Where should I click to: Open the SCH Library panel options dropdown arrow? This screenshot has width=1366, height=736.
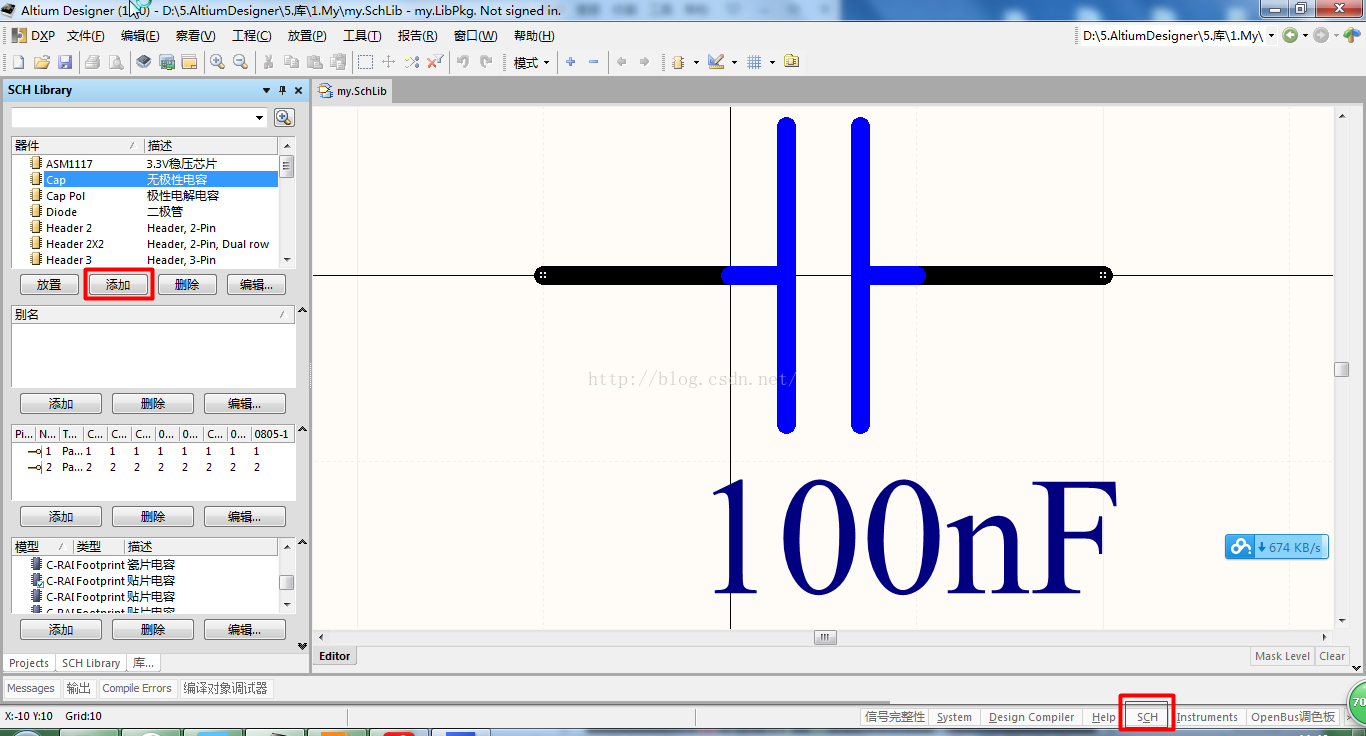pos(267,90)
